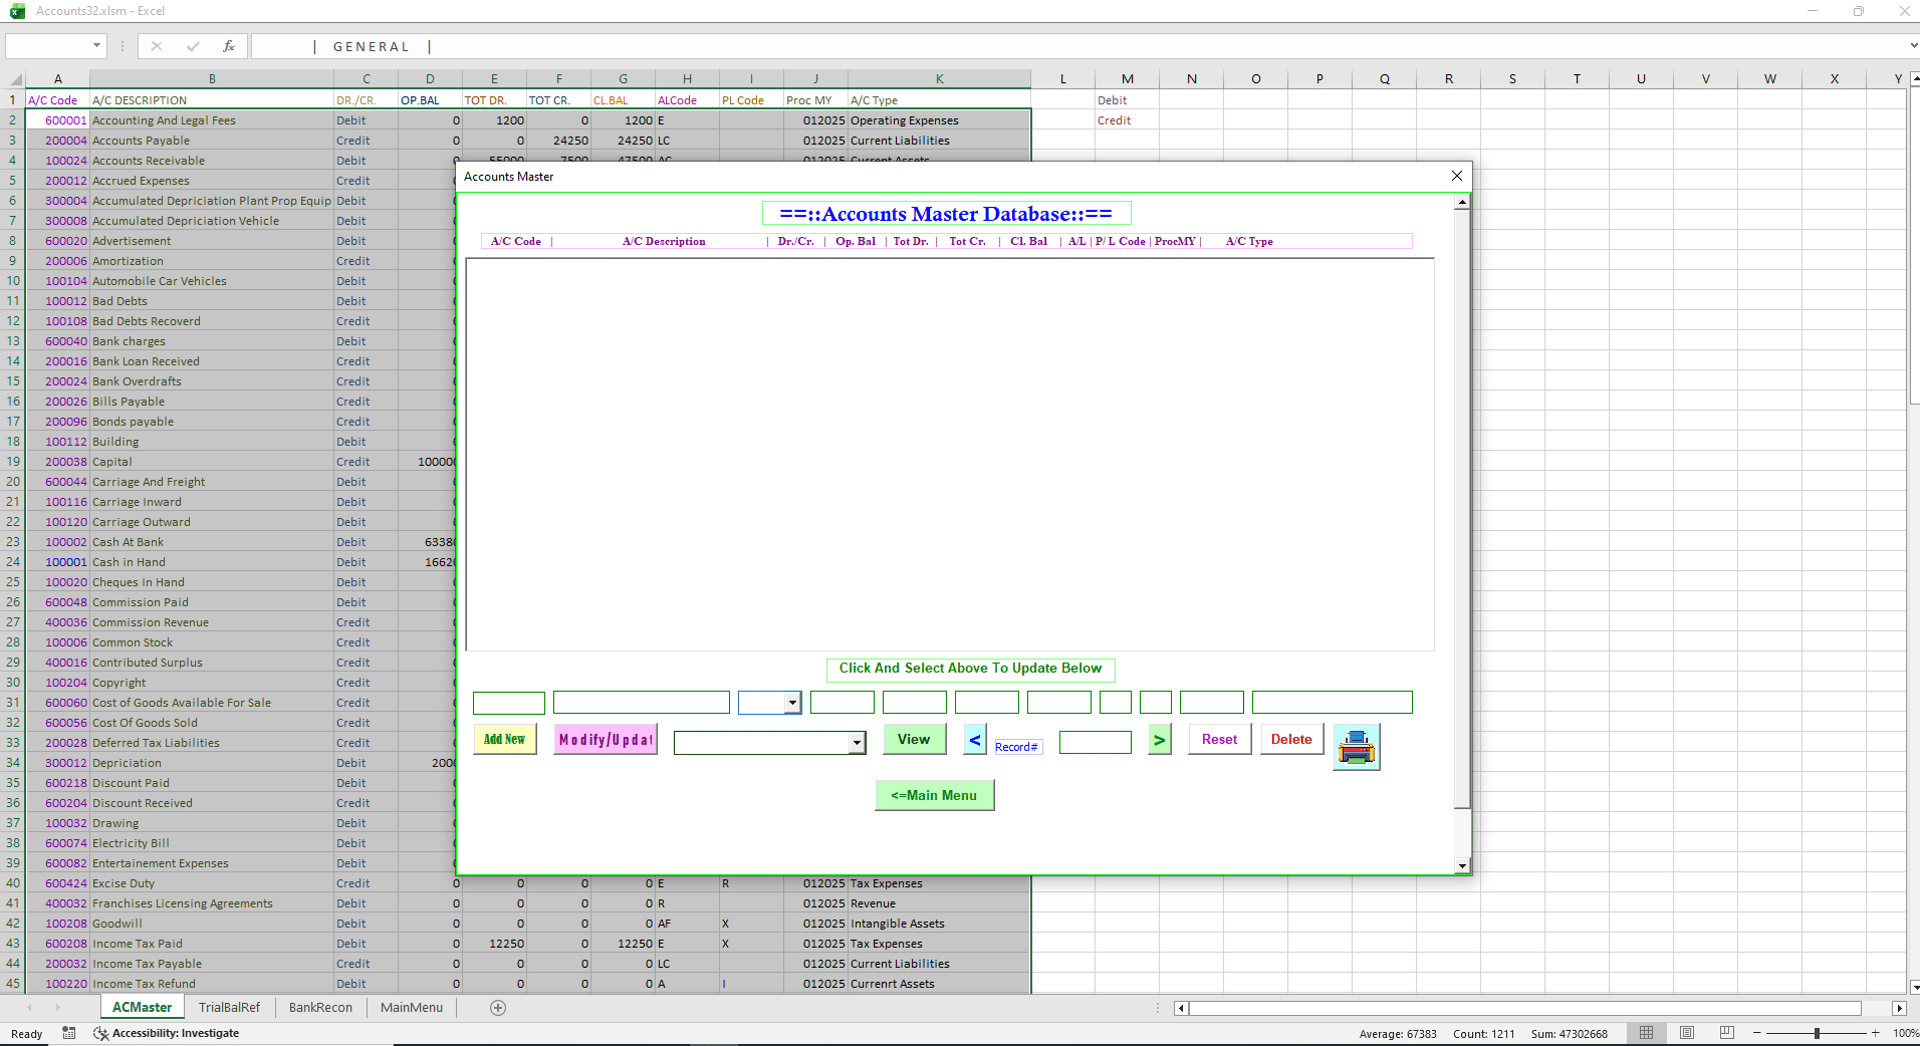Open the combo box beside the View button
Screen dimensions: 1920x1046
click(857, 743)
